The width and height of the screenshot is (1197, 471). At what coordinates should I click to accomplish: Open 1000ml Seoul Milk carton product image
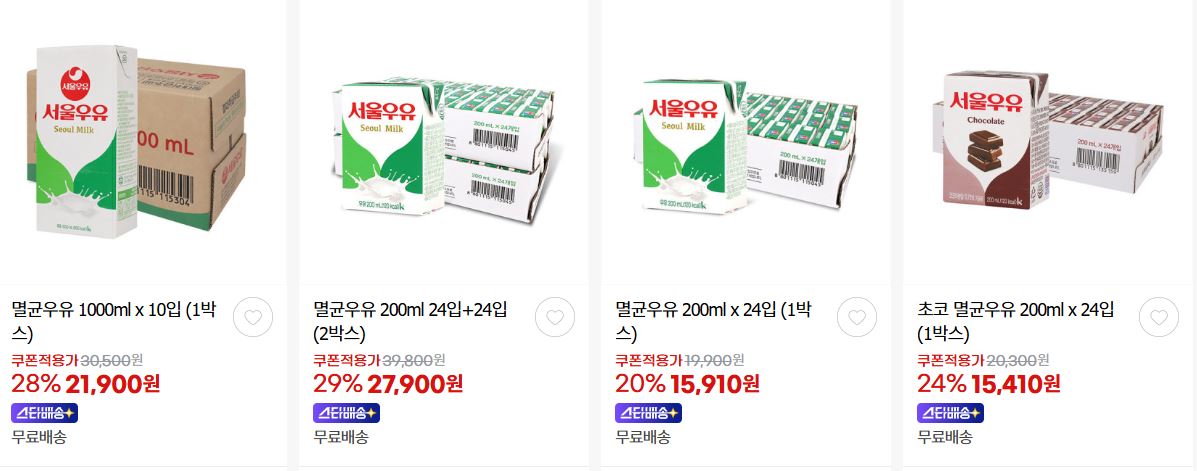click(136, 141)
